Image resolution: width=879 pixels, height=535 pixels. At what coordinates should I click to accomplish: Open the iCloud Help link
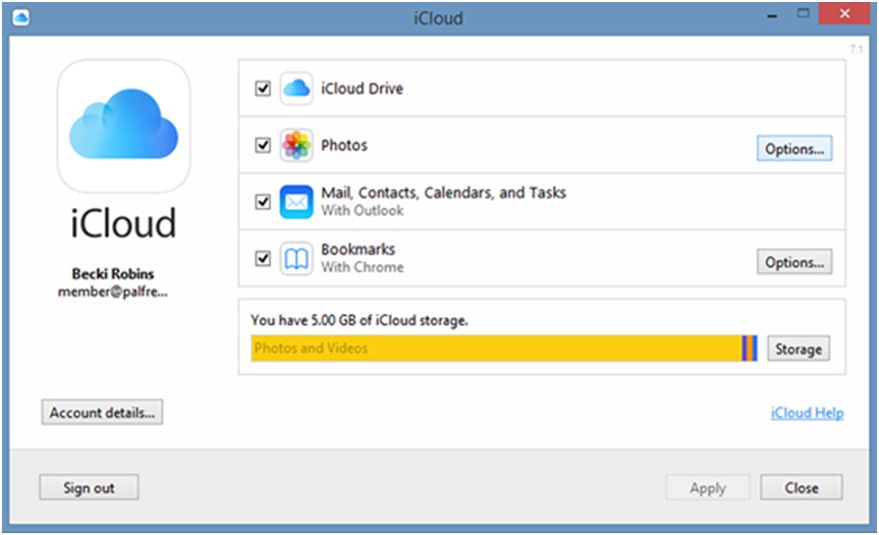(807, 413)
